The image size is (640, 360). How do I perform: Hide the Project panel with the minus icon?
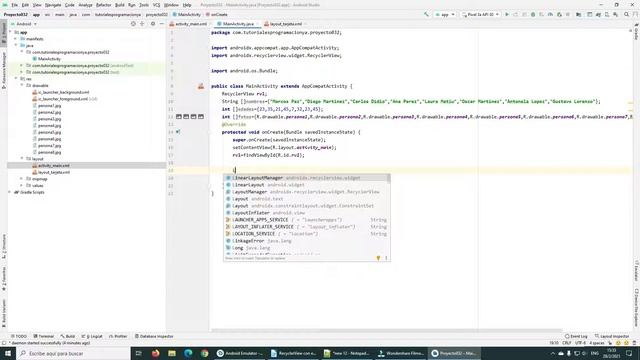(x=161, y=24)
